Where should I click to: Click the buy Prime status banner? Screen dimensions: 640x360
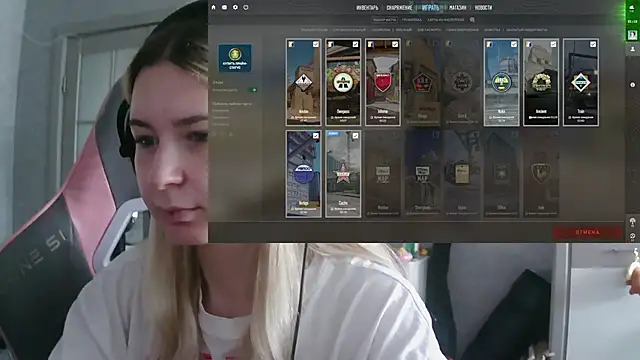235,58
